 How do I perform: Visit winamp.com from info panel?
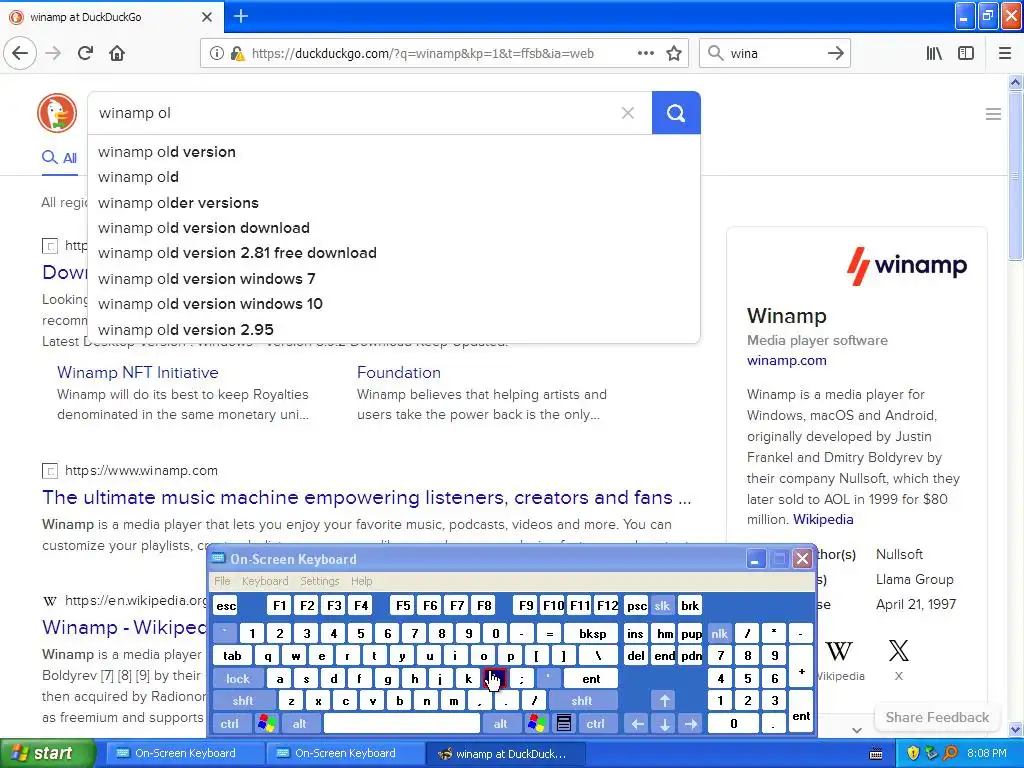point(787,360)
